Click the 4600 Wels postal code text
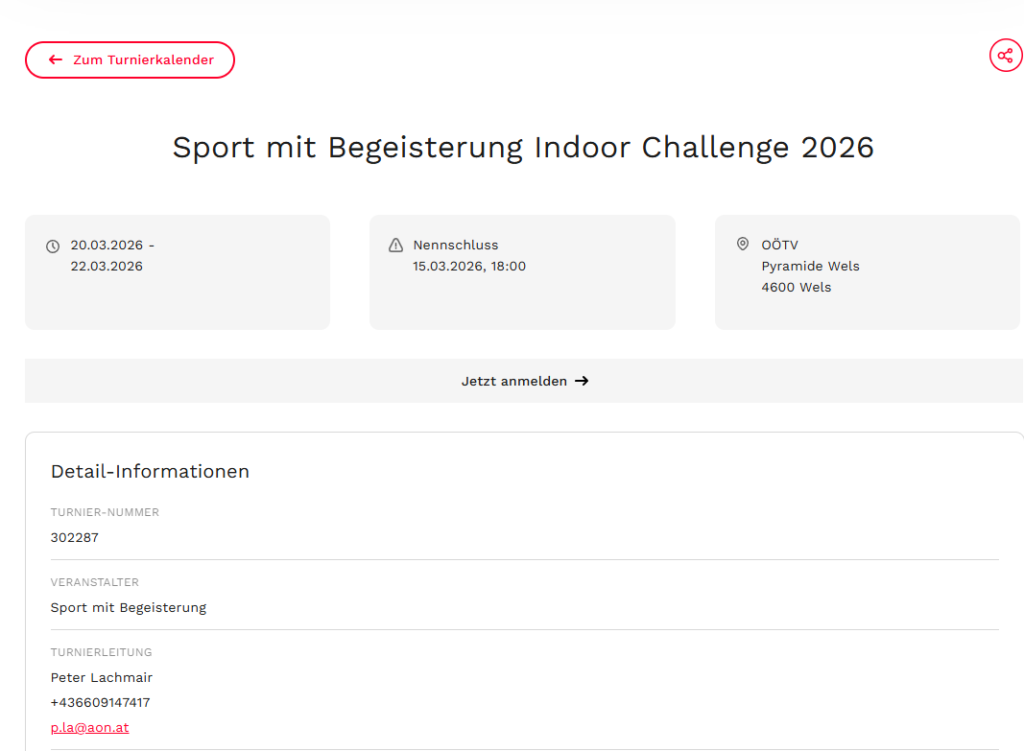 (796, 287)
